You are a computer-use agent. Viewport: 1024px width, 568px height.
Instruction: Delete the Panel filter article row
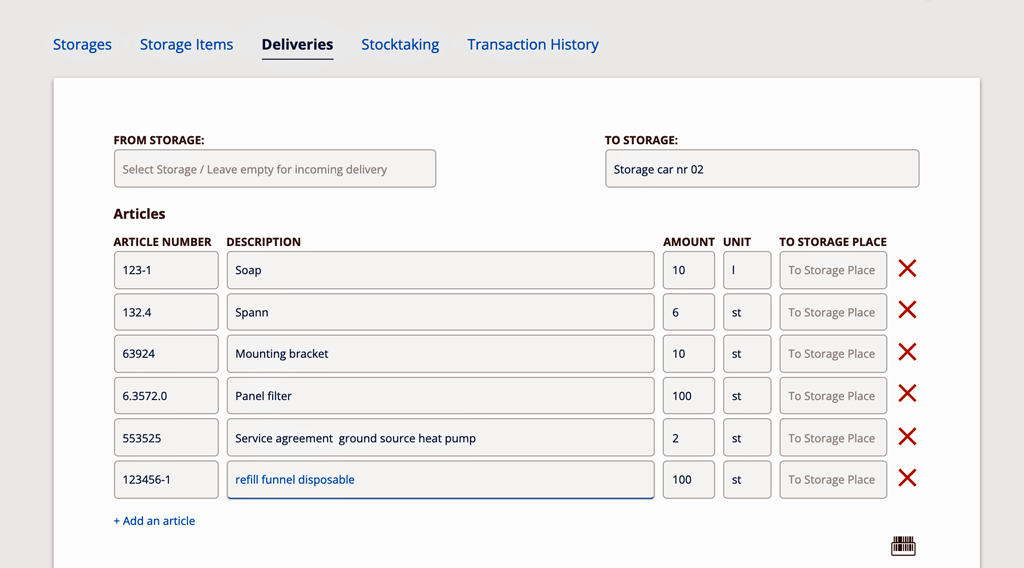pos(907,394)
